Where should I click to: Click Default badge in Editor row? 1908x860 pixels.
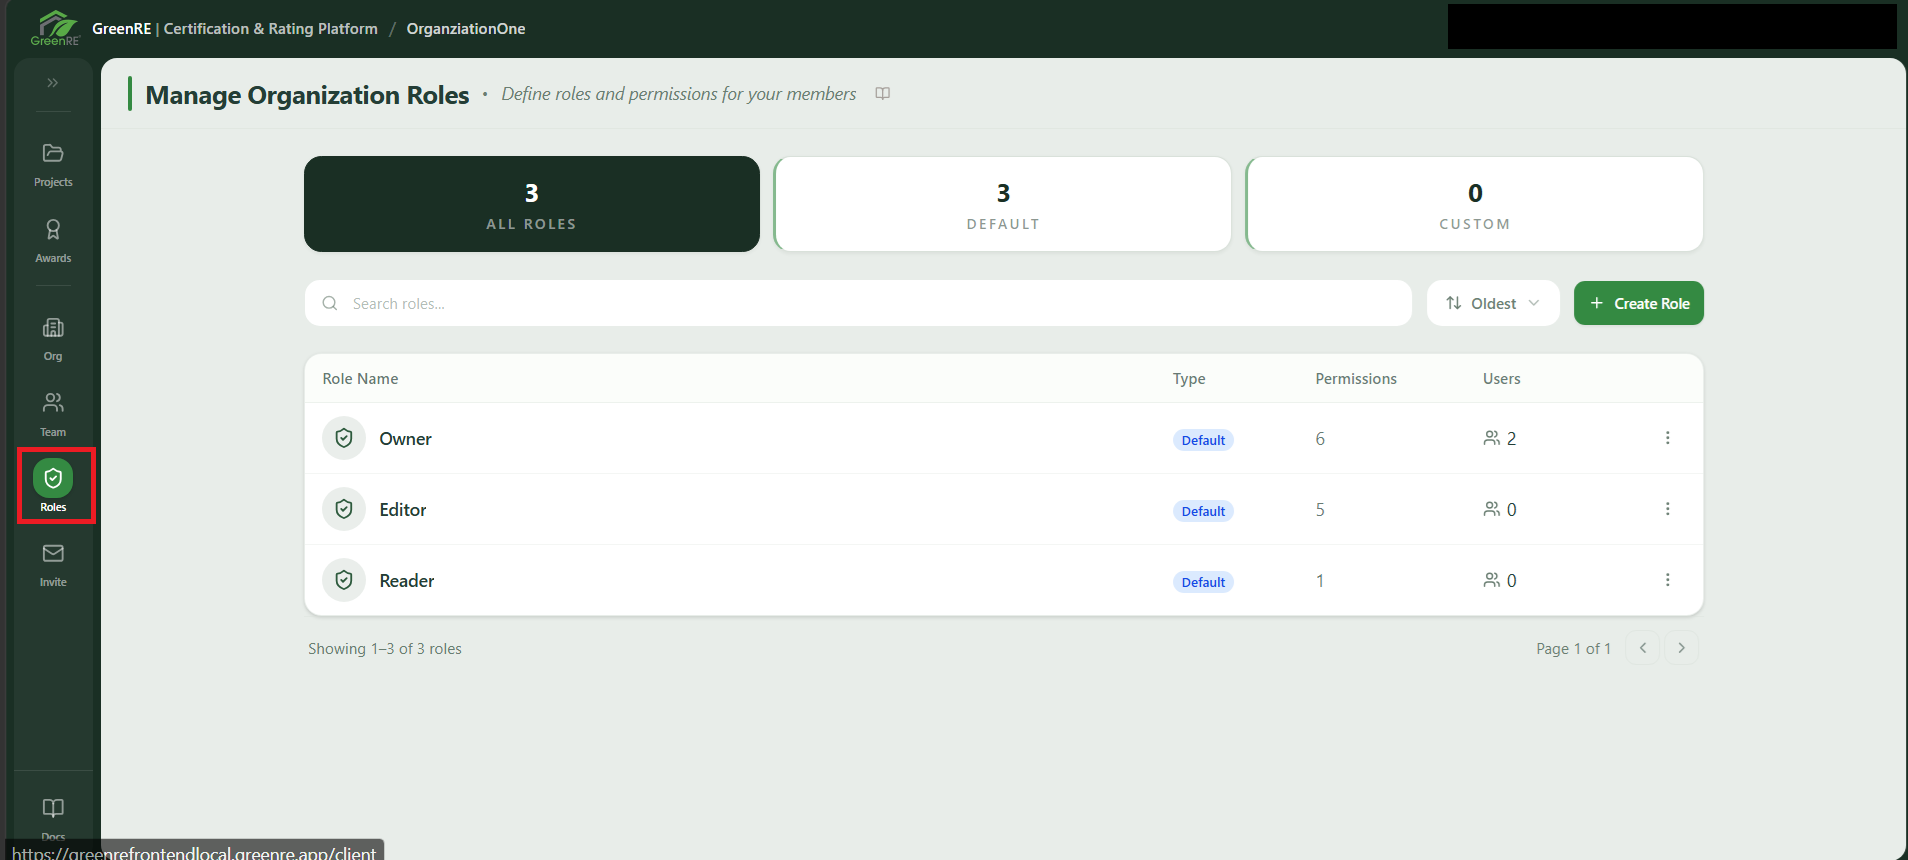pos(1203,511)
